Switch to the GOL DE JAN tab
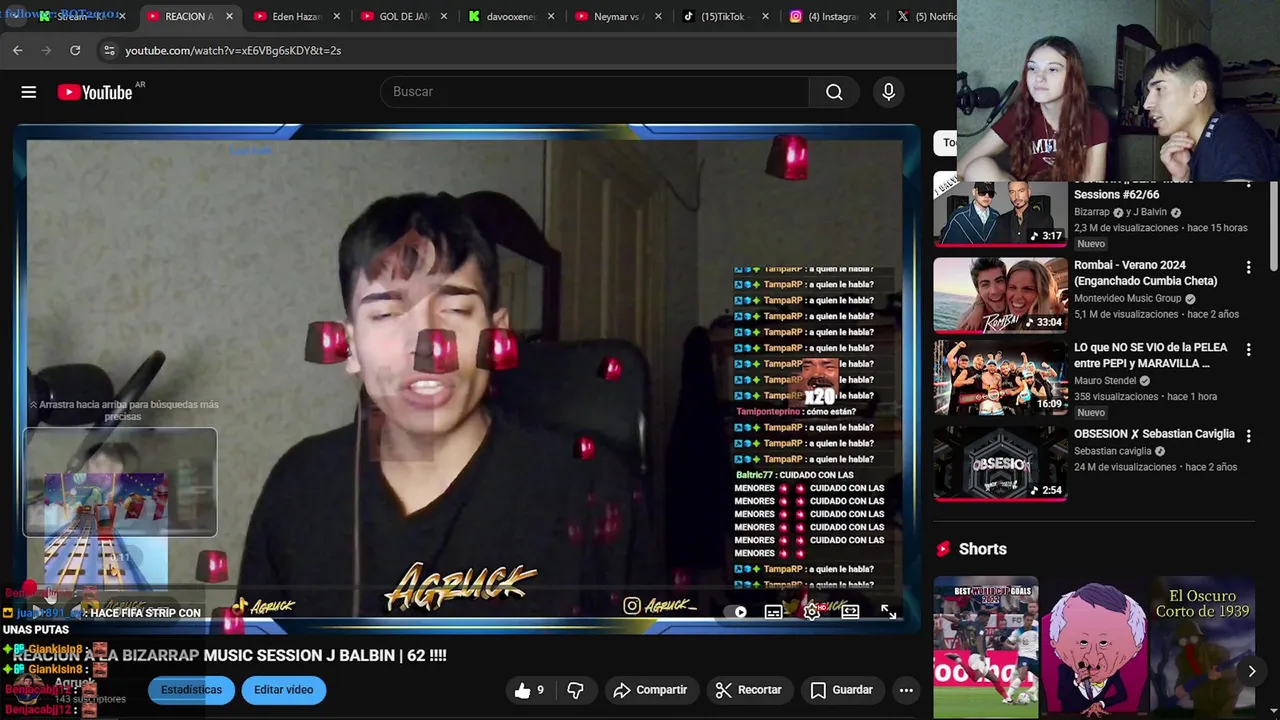 coord(404,16)
